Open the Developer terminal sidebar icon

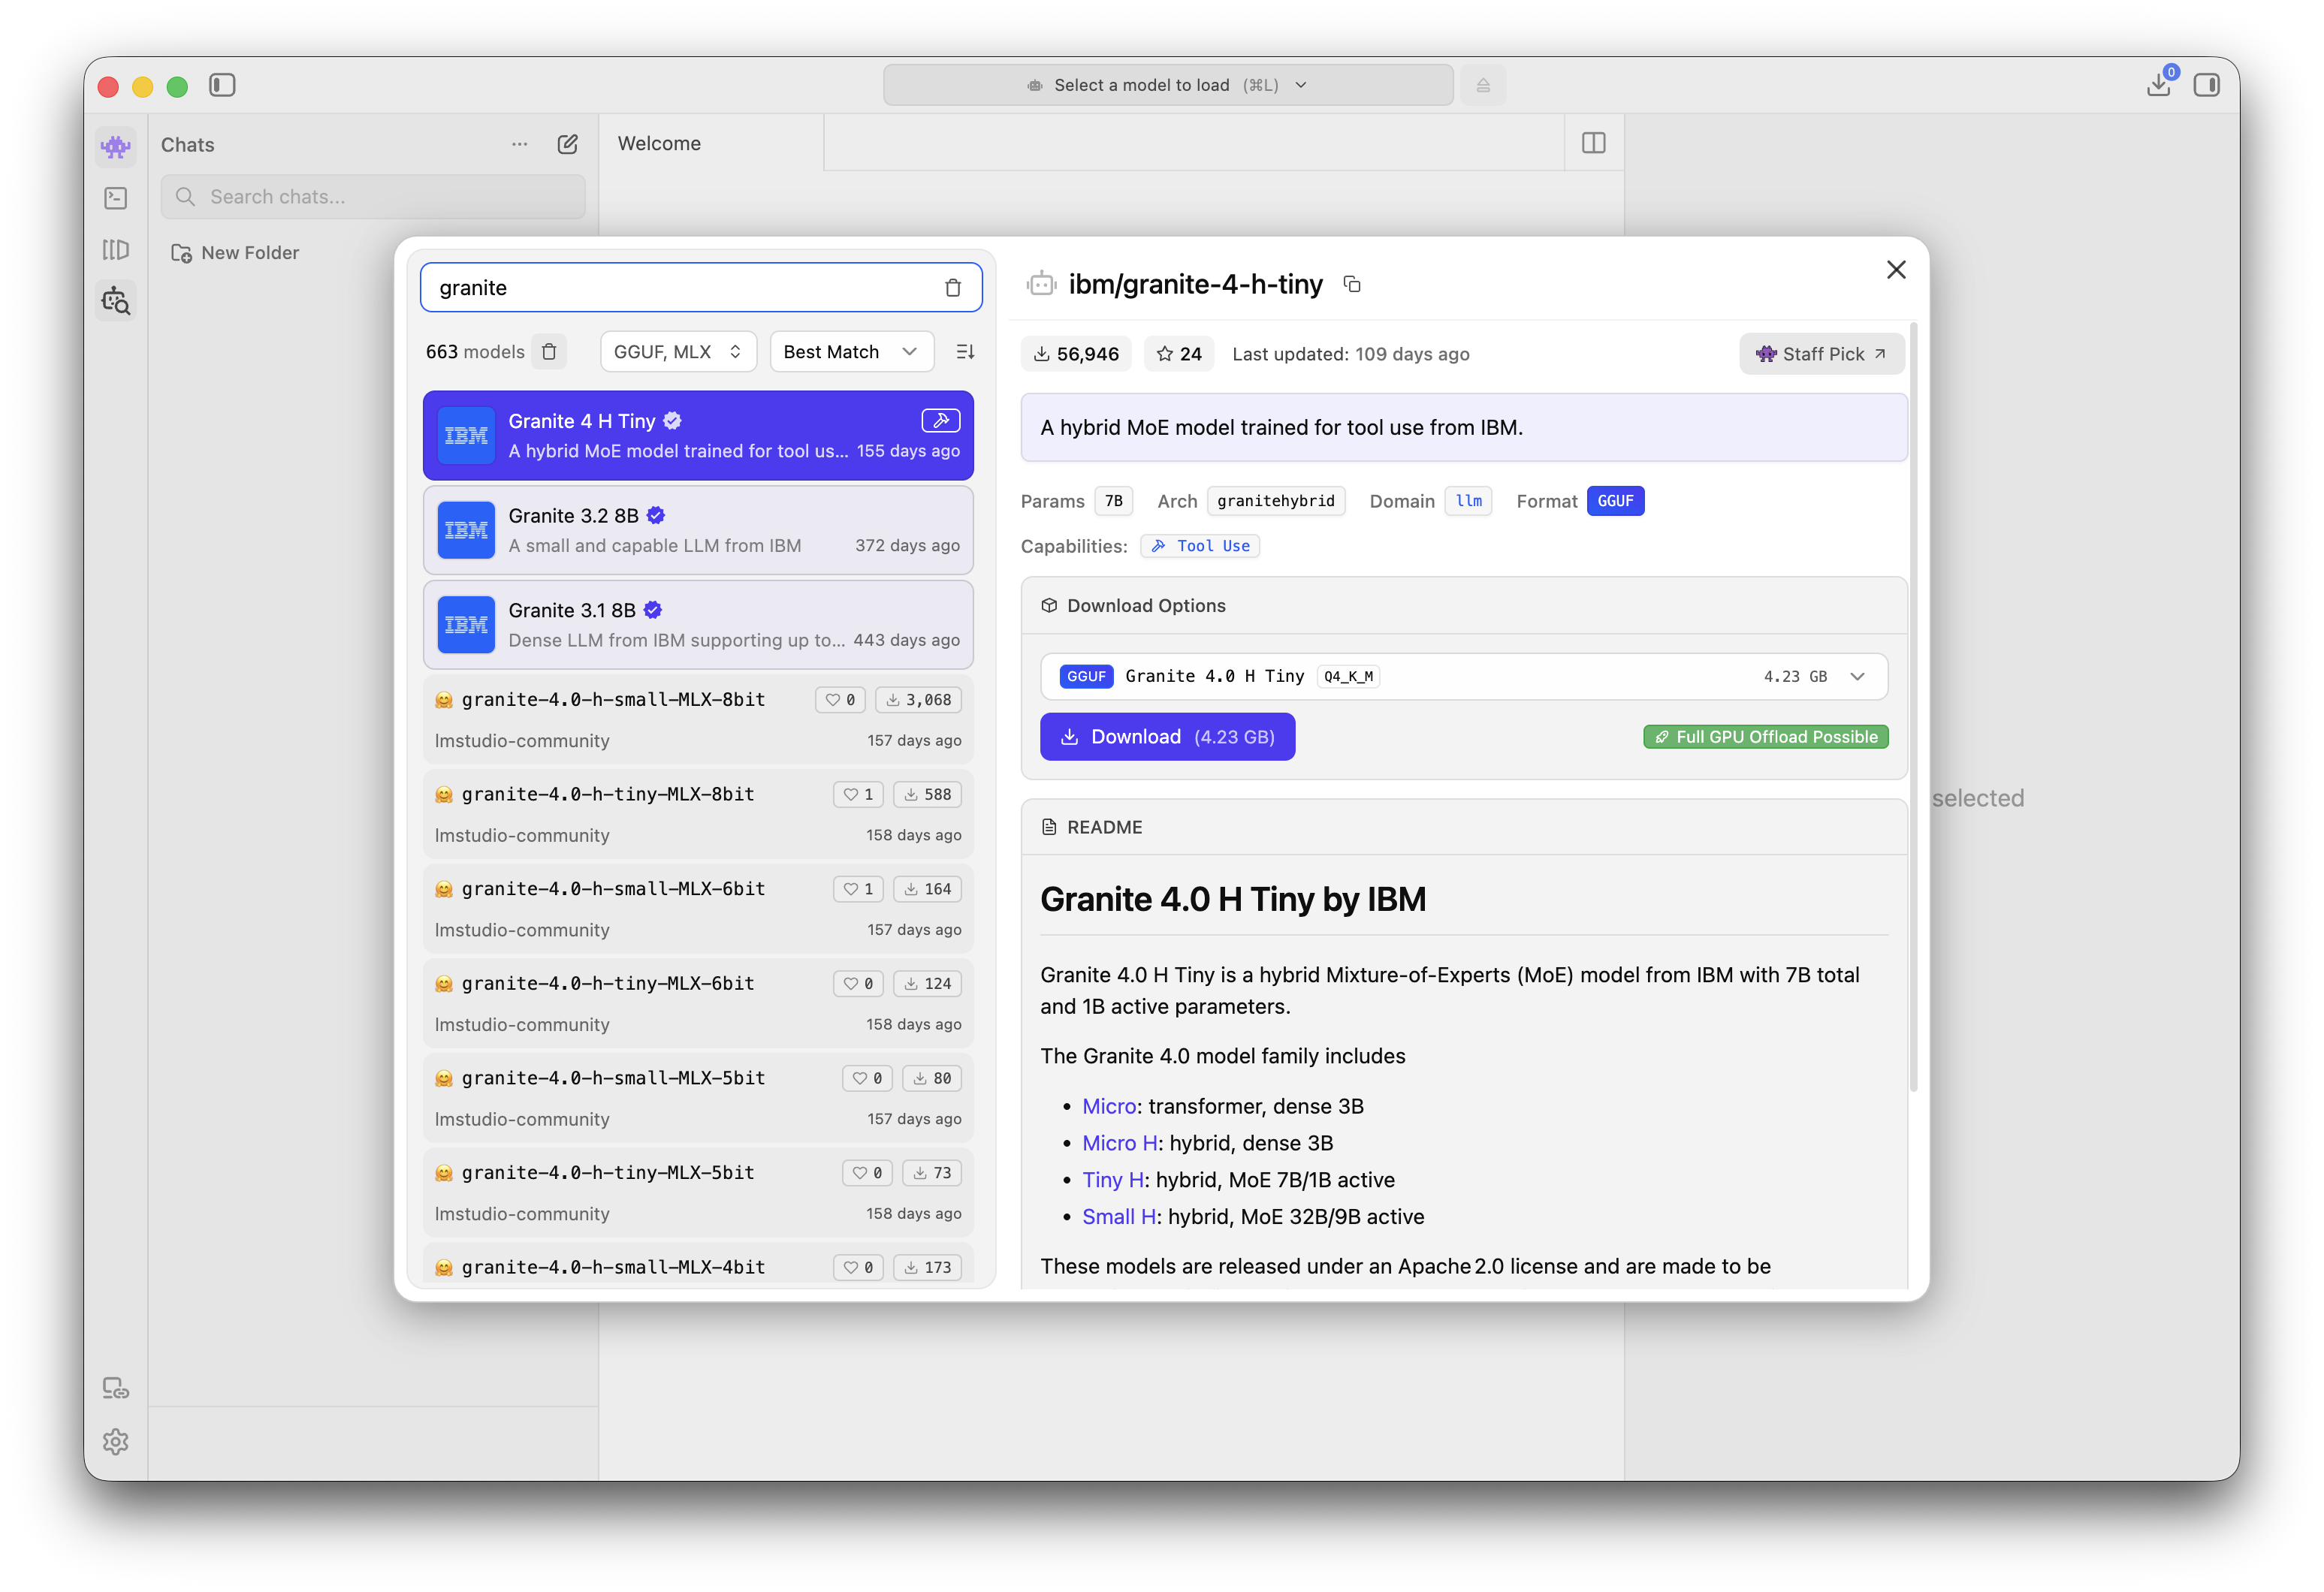tap(116, 198)
